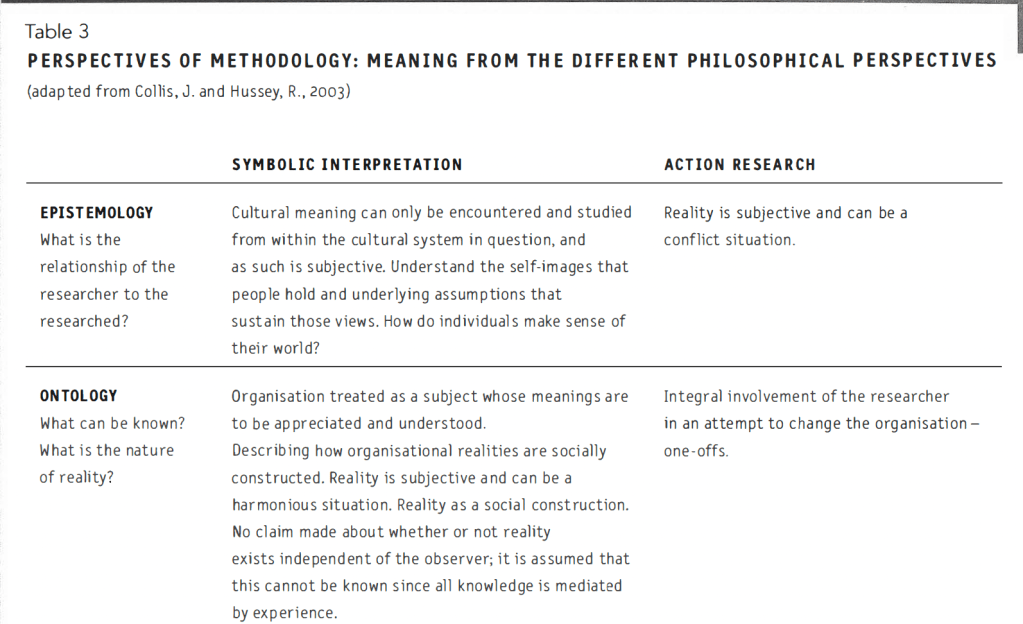Click the "Epistemology" row heading
This screenshot has height=624, width=1023.
(96, 213)
